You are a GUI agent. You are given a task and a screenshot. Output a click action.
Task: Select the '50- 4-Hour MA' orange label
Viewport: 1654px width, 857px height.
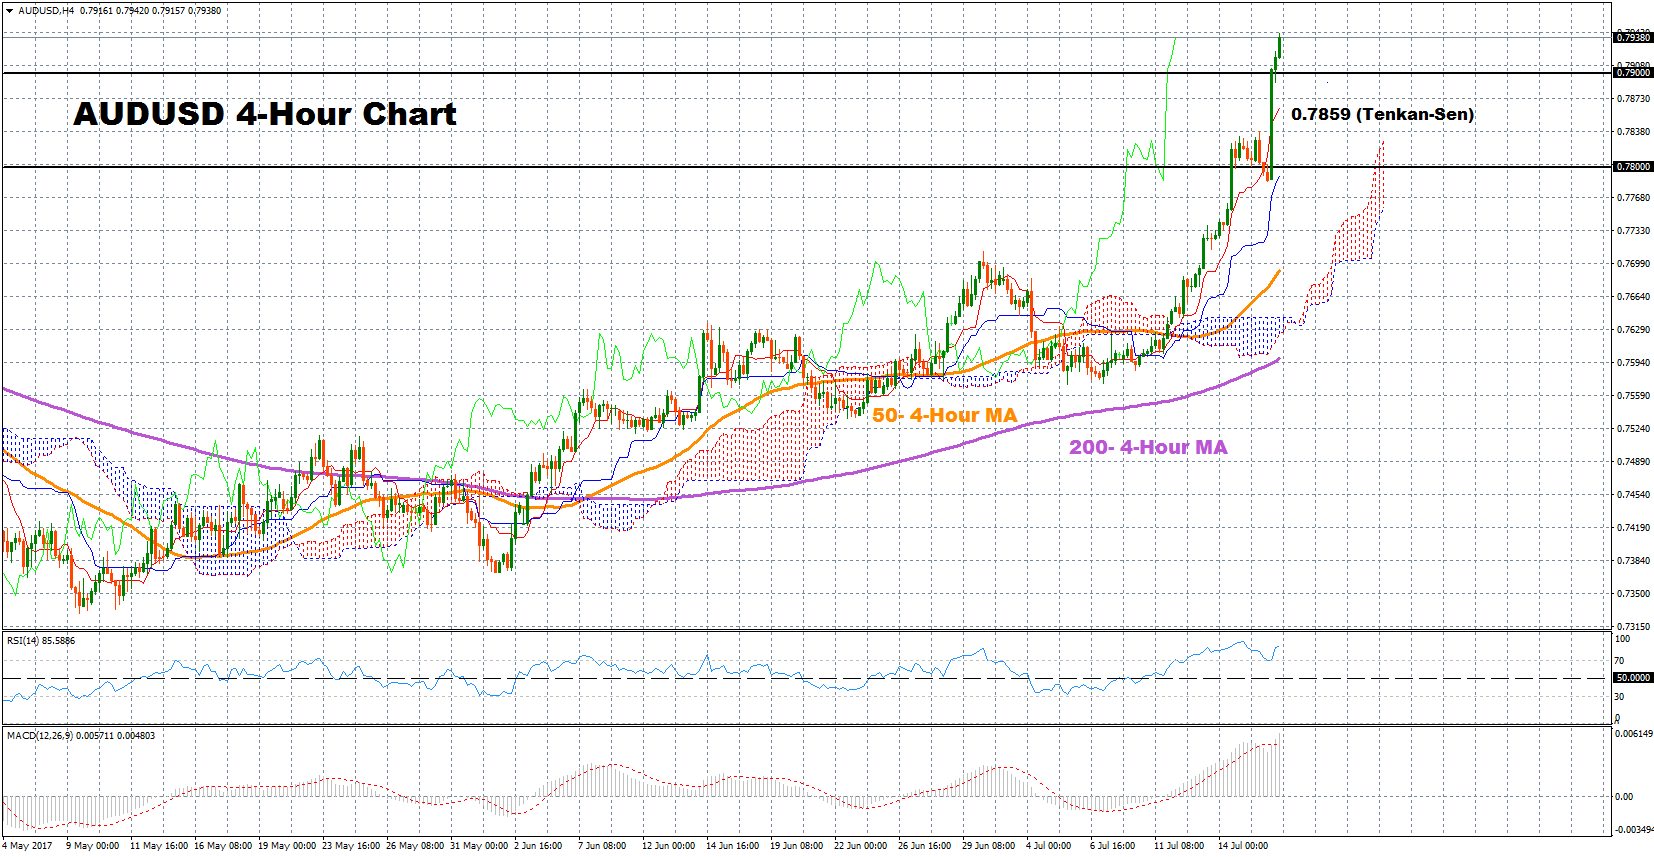pos(944,415)
